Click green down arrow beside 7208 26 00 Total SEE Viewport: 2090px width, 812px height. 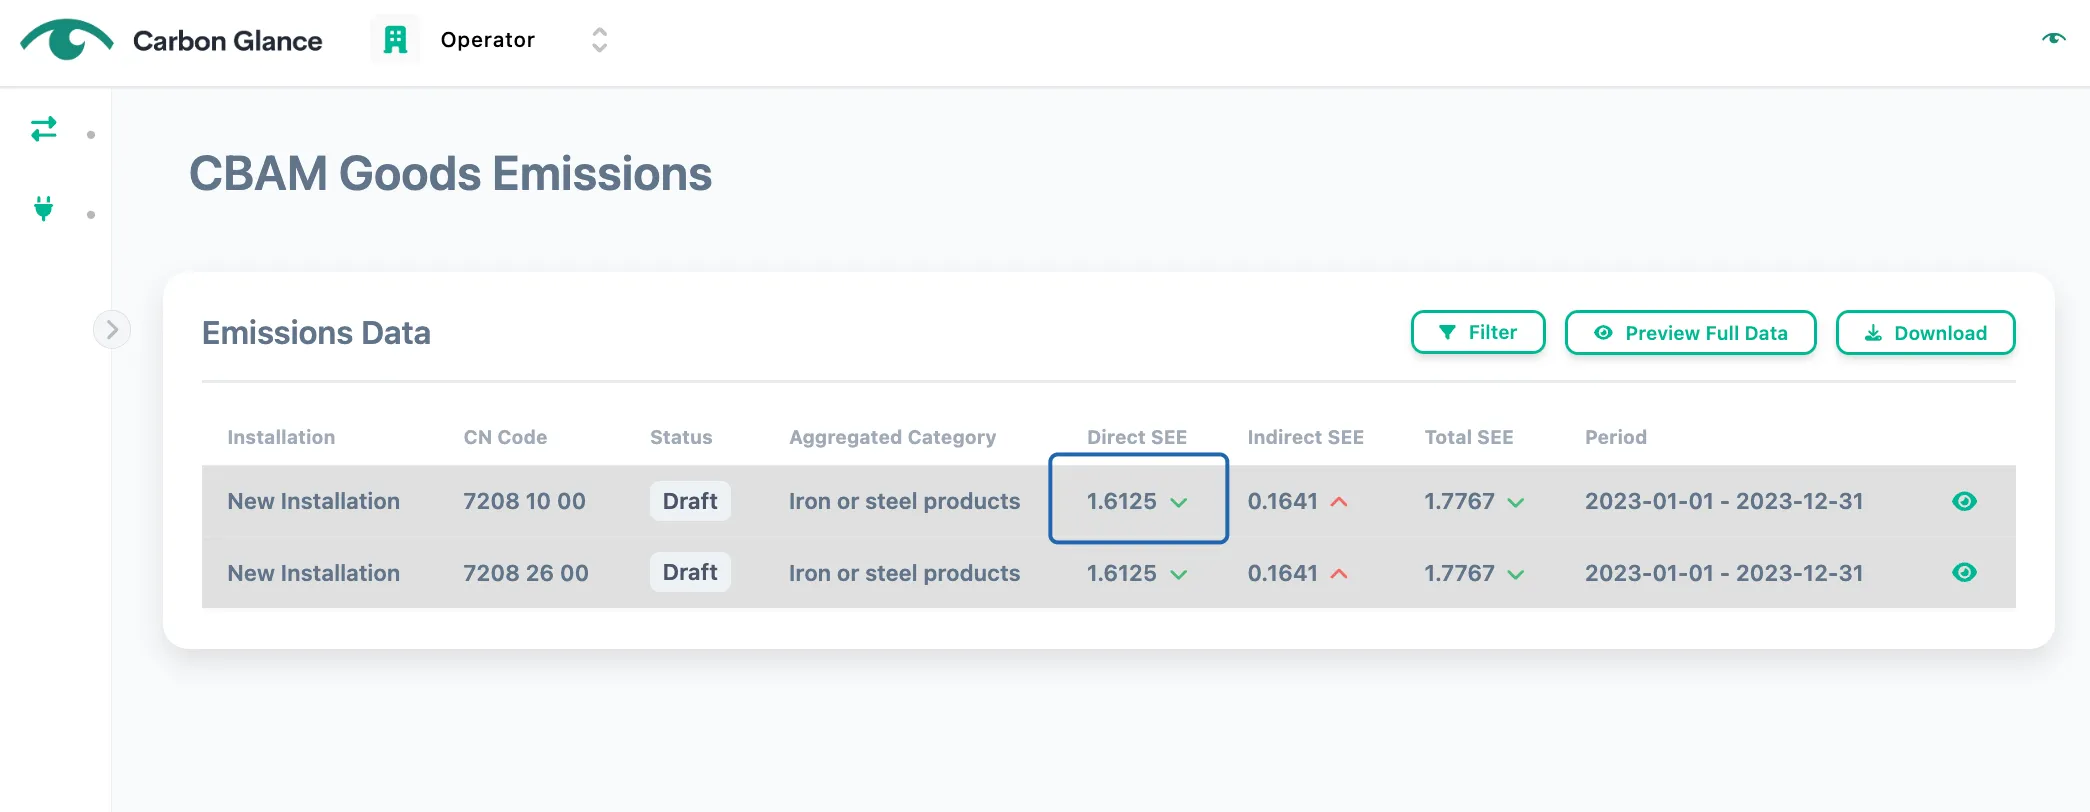coord(1516,575)
